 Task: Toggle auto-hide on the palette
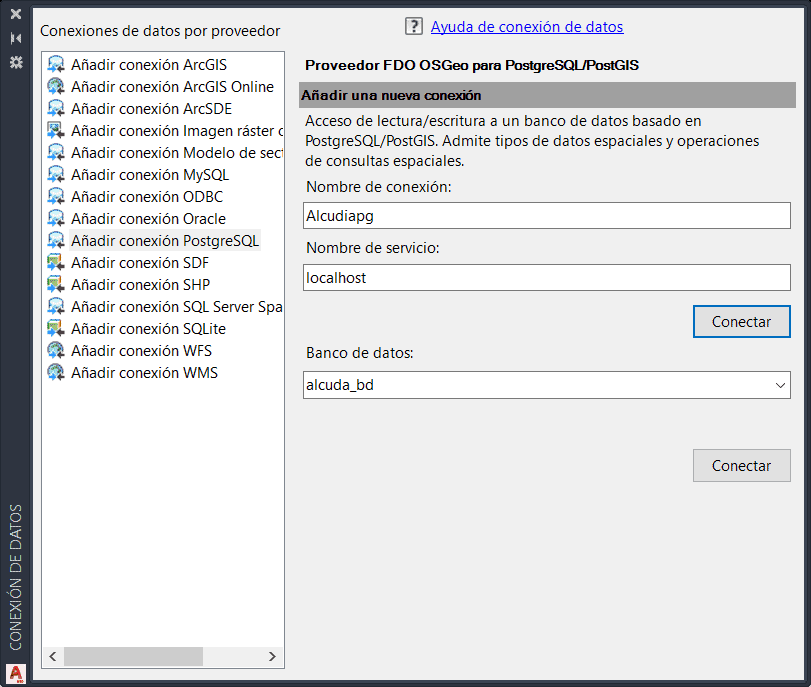(15, 38)
